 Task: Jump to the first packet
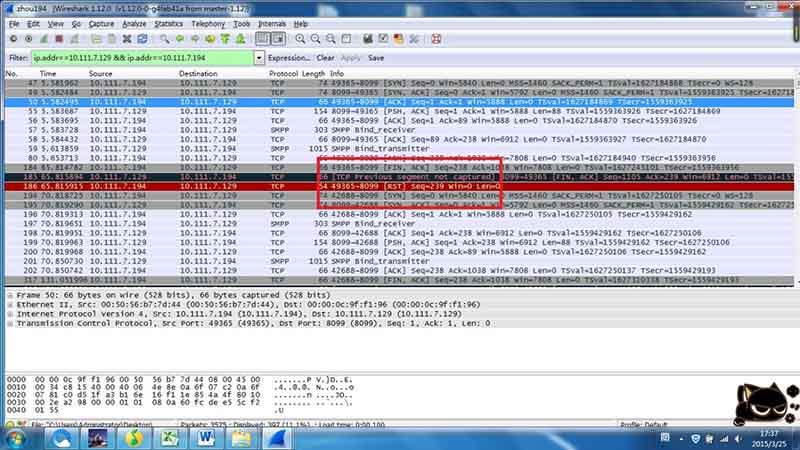[226, 39]
